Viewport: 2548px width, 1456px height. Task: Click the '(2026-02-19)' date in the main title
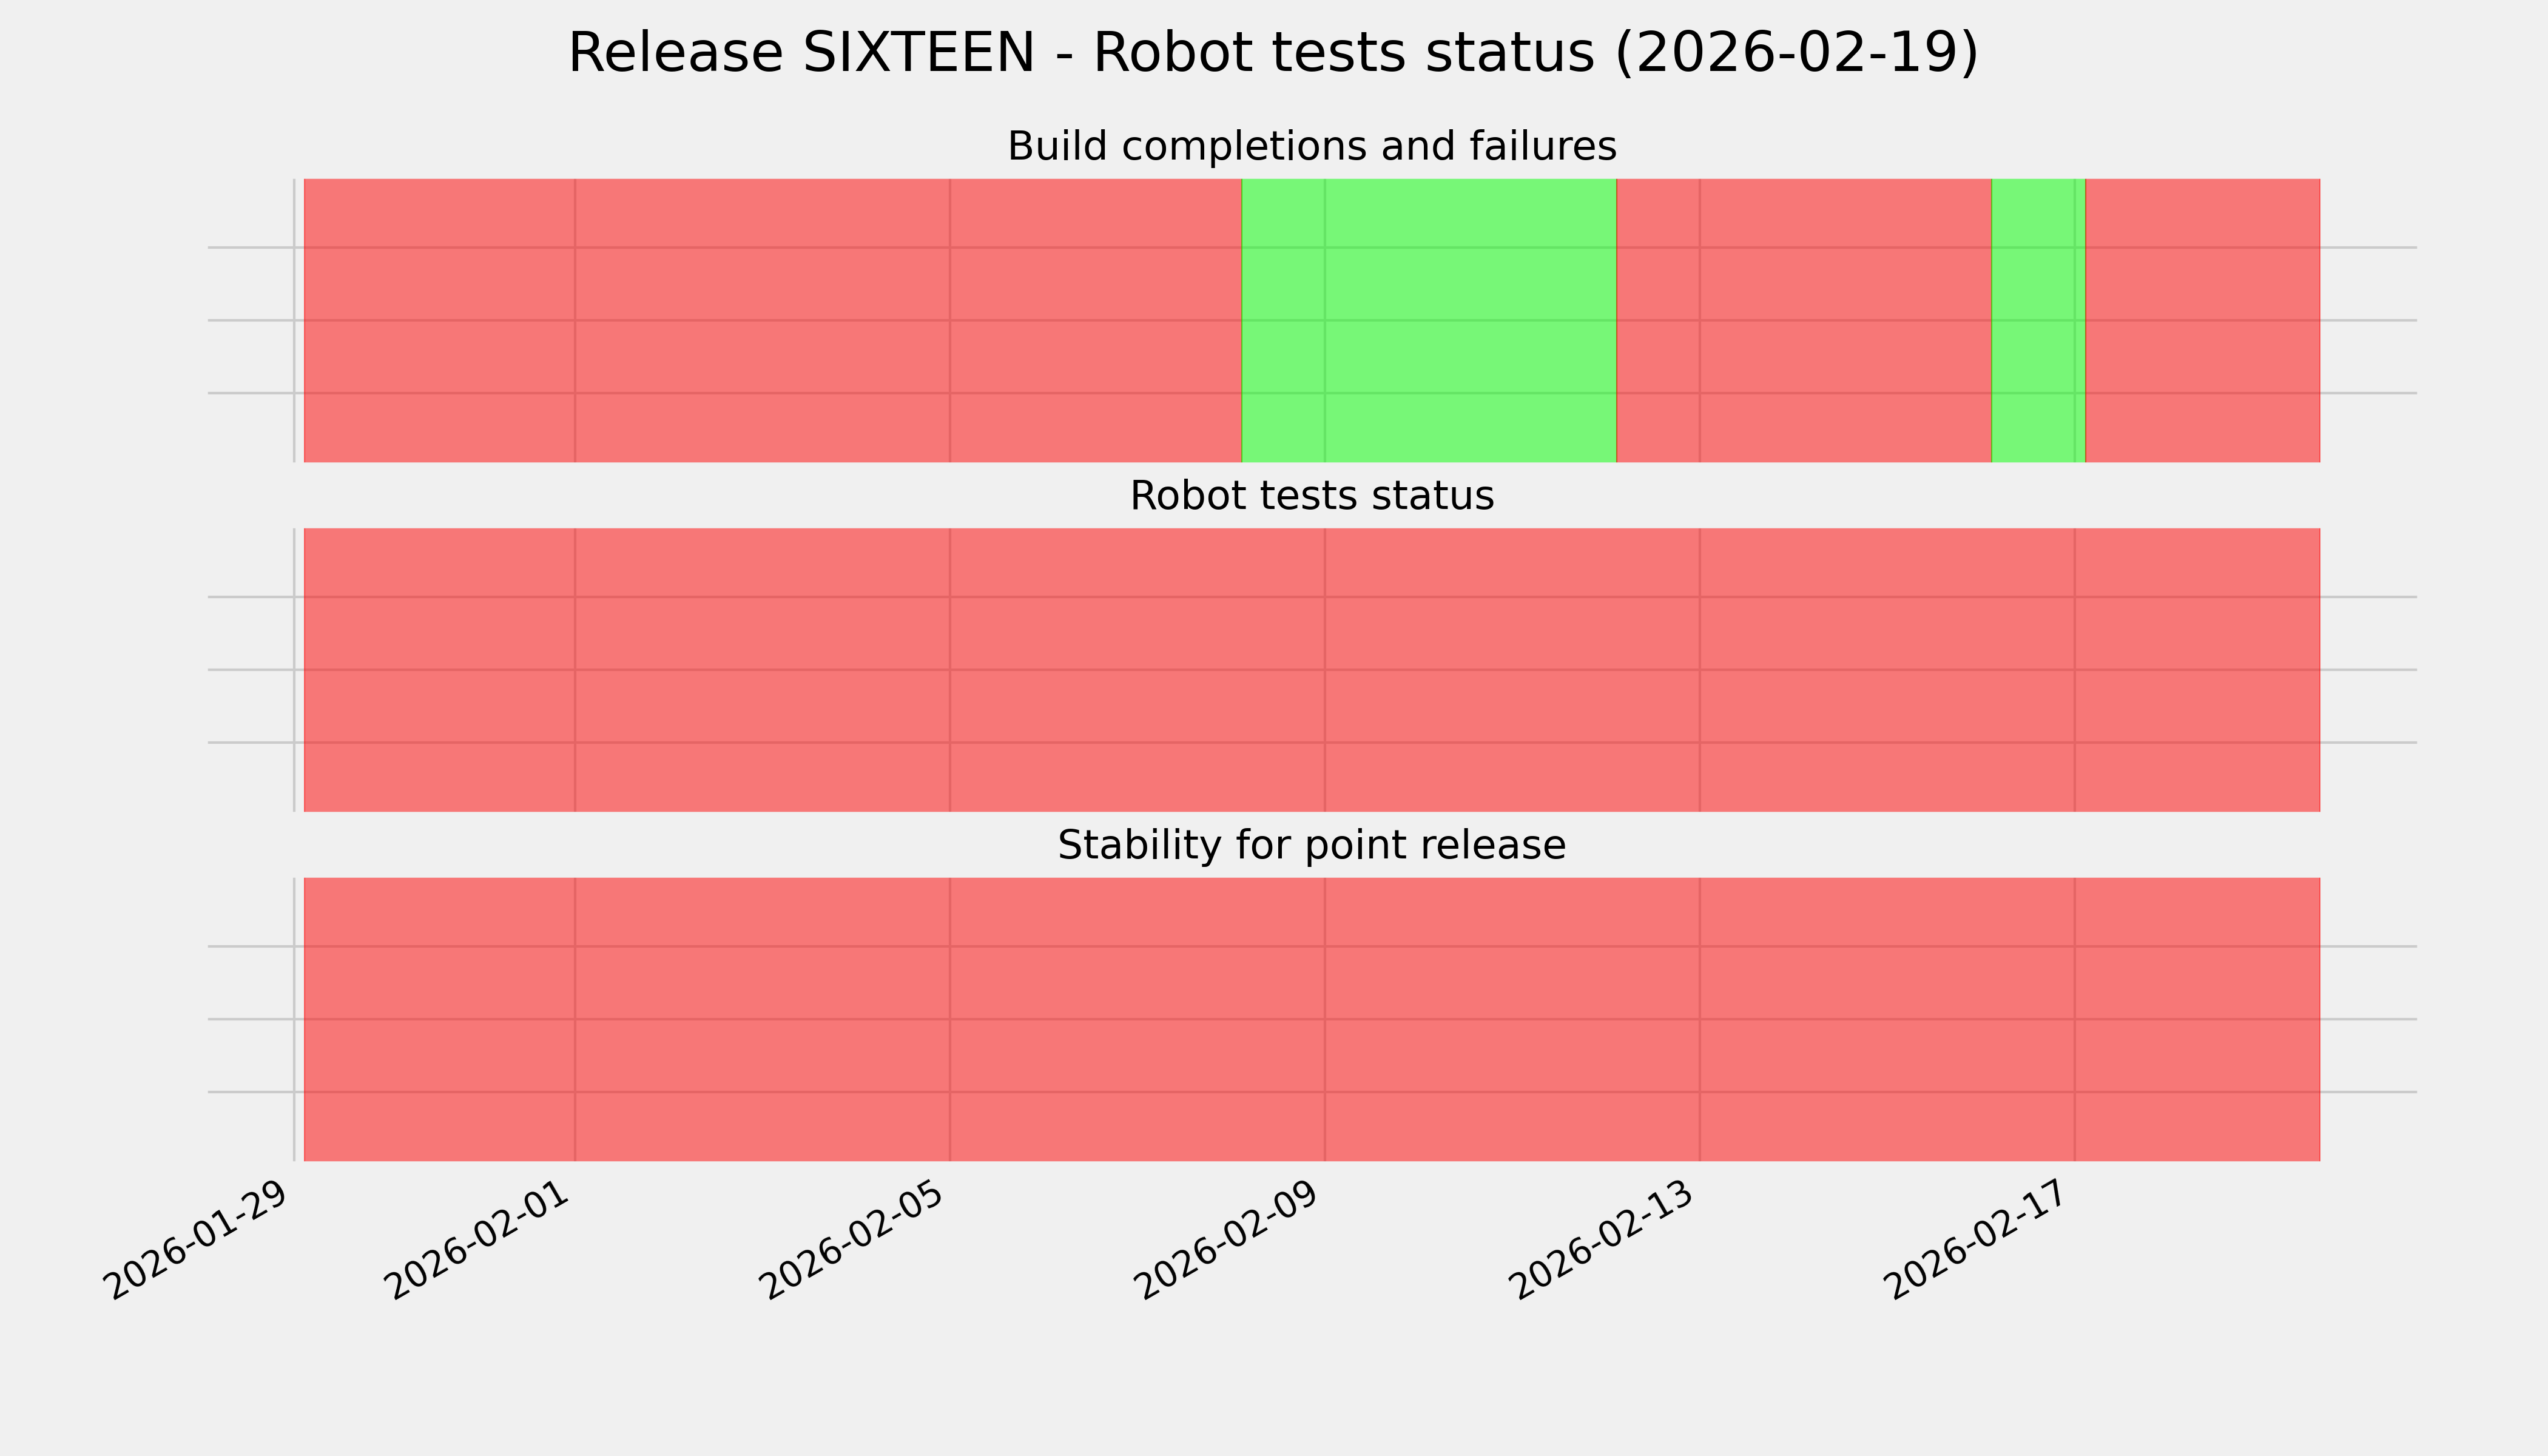pos(1796,53)
